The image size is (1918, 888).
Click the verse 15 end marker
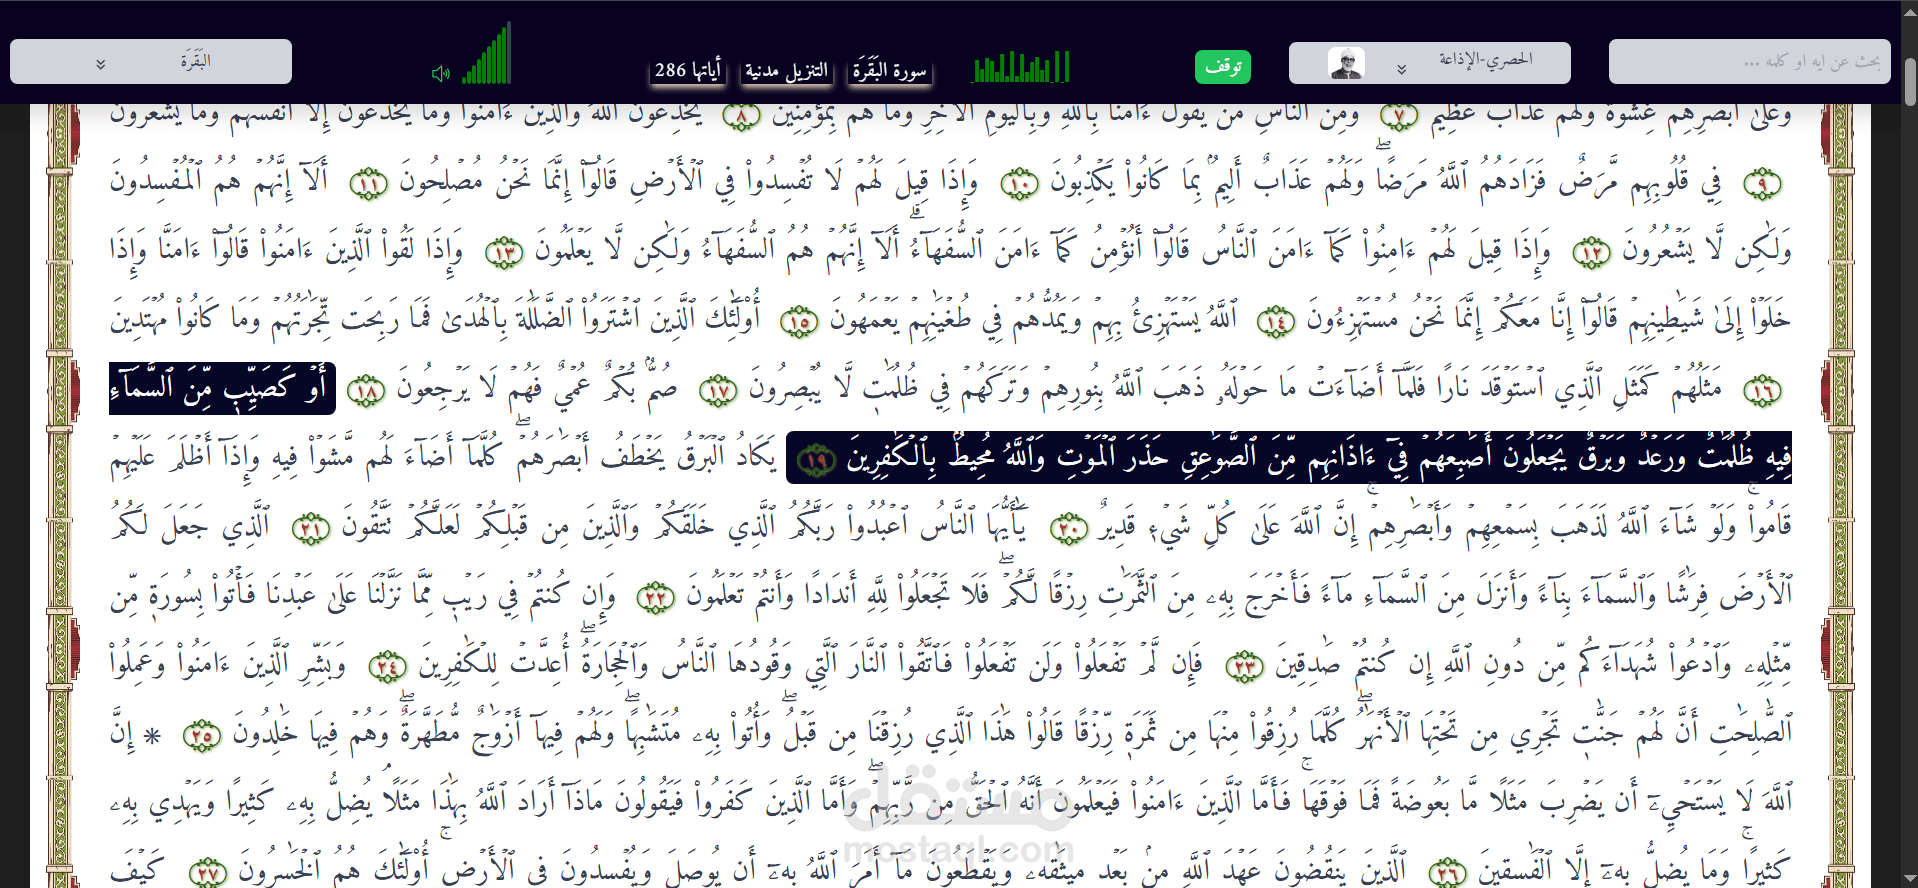tap(799, 322)
